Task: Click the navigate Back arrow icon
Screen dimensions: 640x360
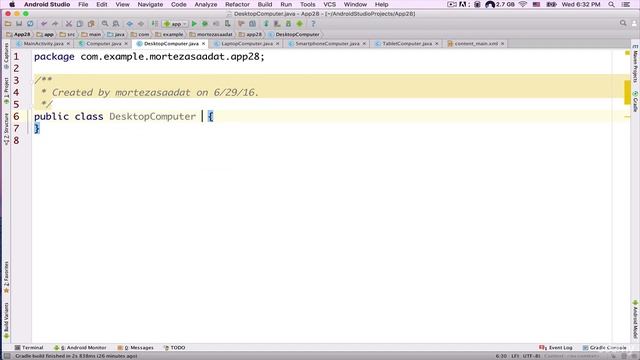Action: (130, 24)
